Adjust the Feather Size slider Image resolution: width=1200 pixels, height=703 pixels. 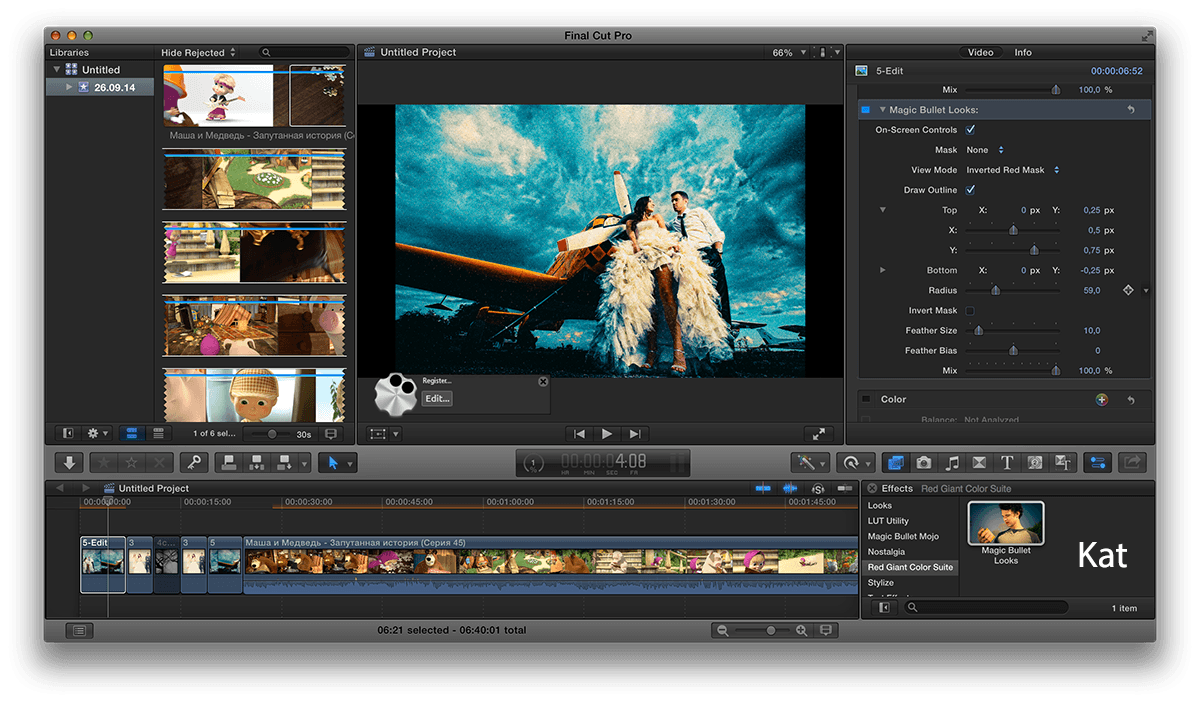click(x=978, y=330)
